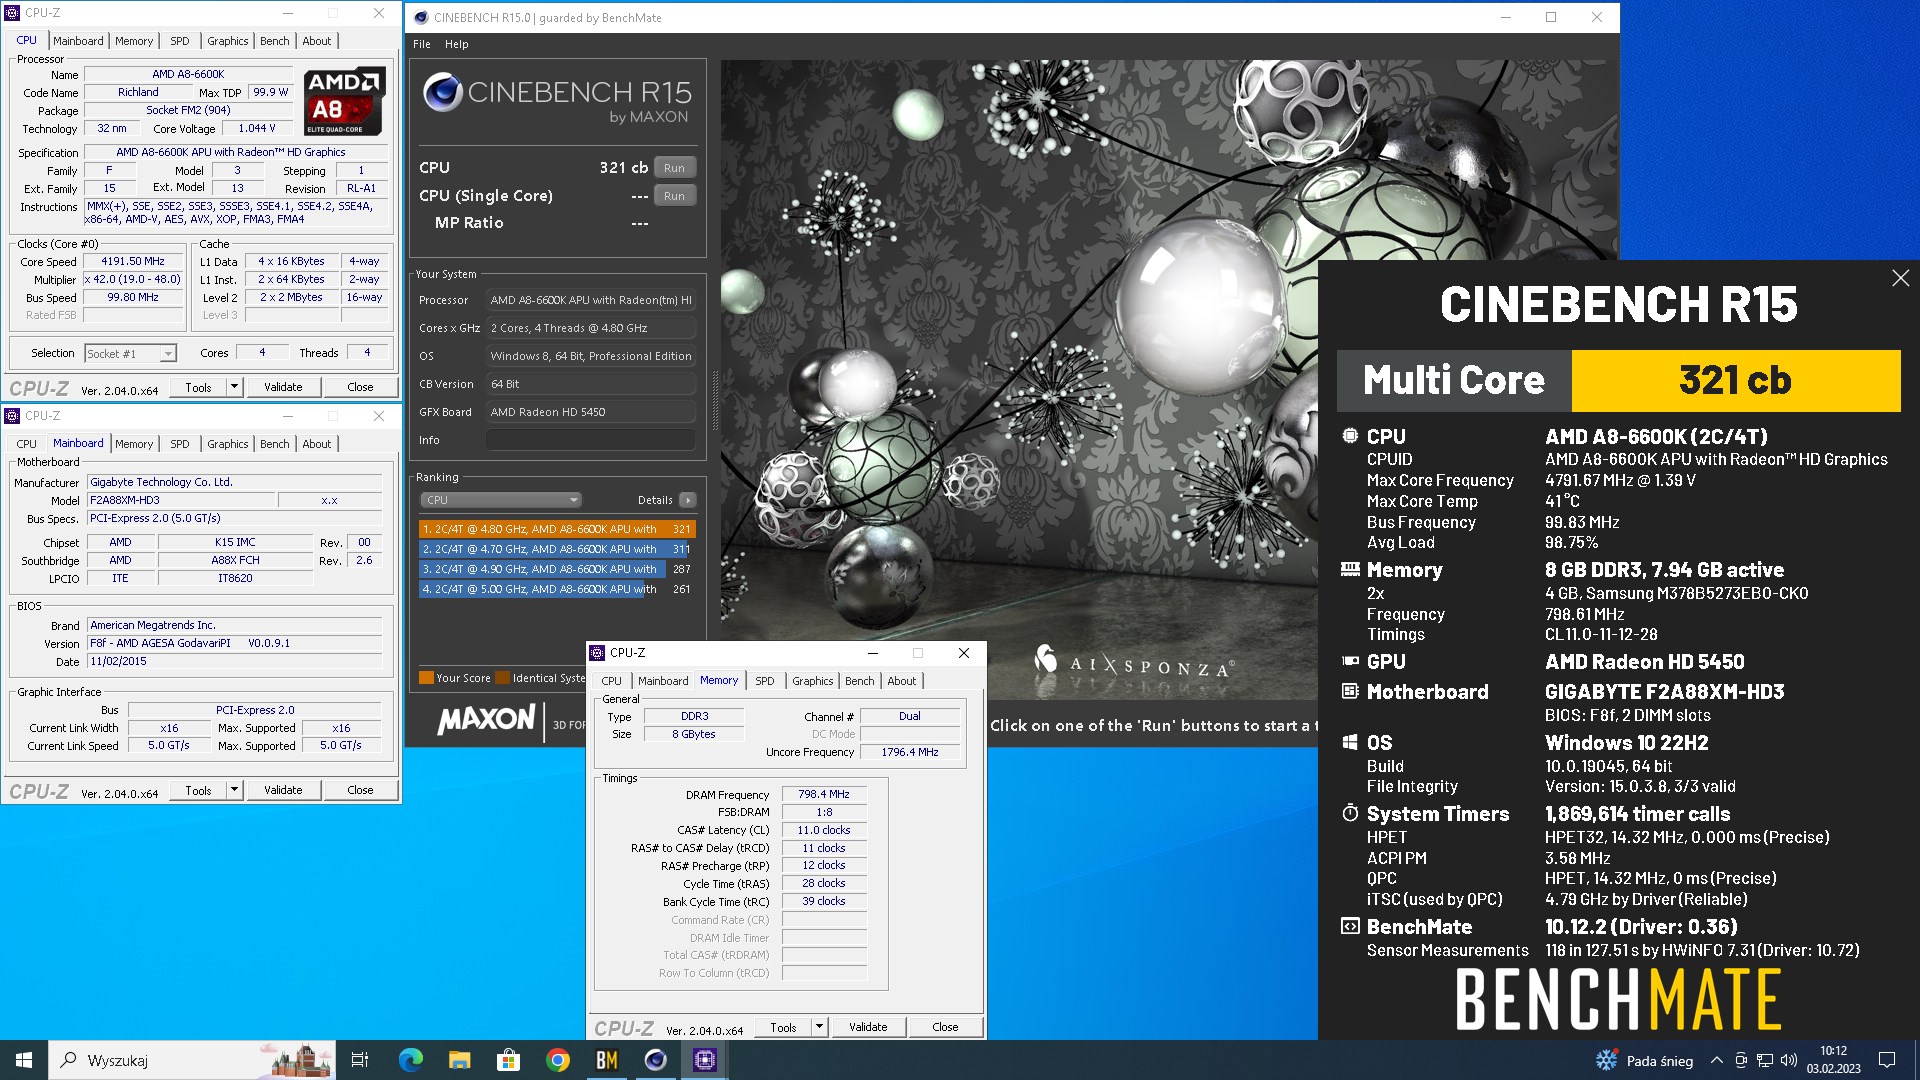Open CPU tab in Memory CPU-Z window

click(612, 681)
